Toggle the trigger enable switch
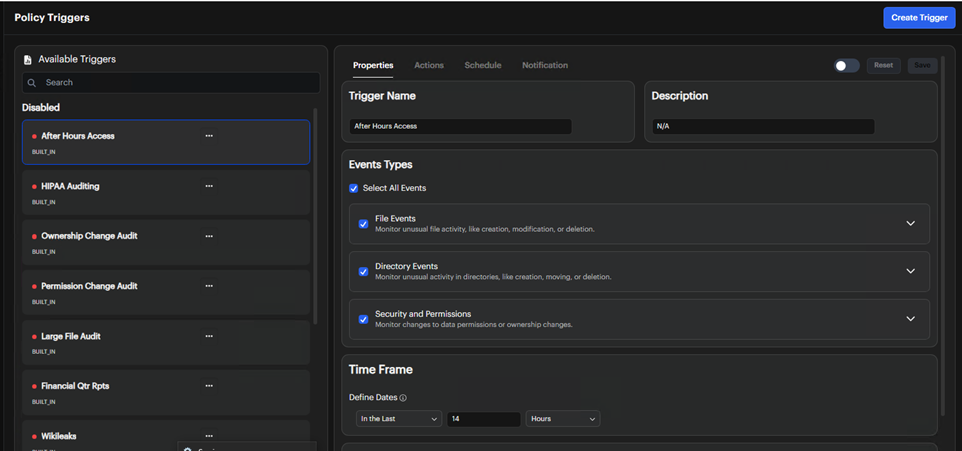 [846, 66]
